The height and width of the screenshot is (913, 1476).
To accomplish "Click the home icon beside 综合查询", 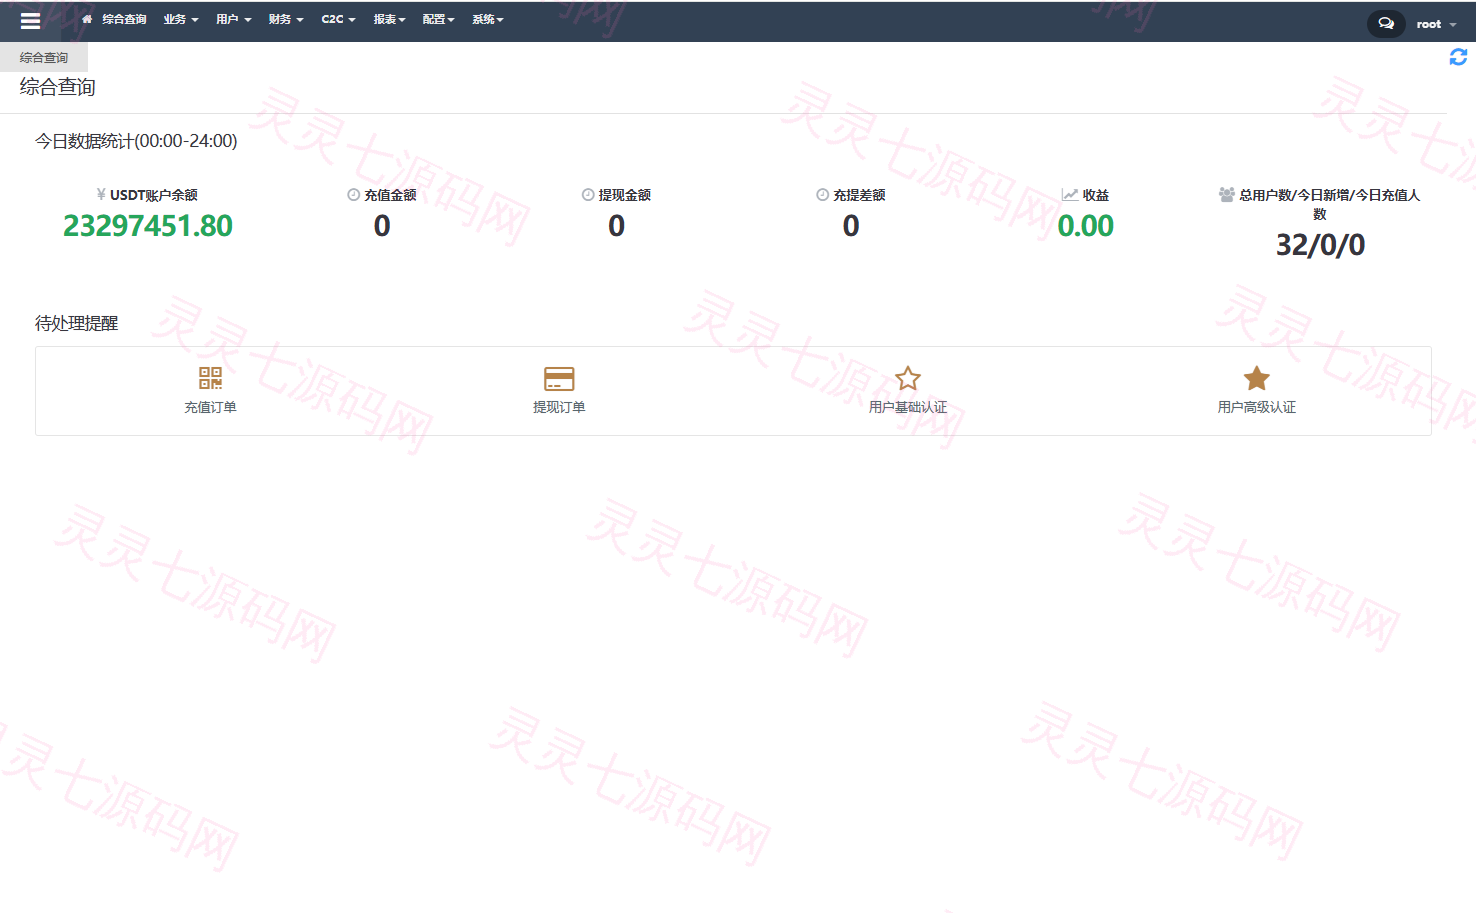I will point(87,19).
